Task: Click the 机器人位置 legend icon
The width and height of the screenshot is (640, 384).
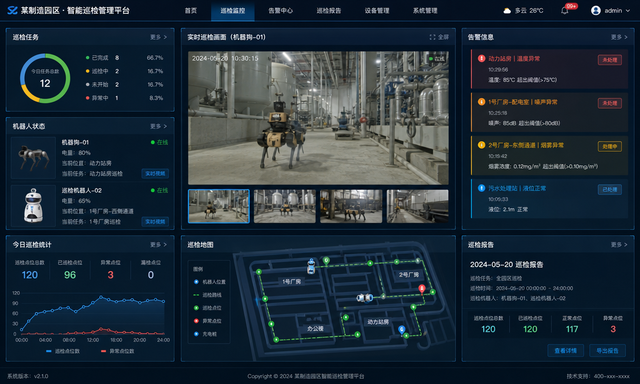Action: (x=196, y=282)
